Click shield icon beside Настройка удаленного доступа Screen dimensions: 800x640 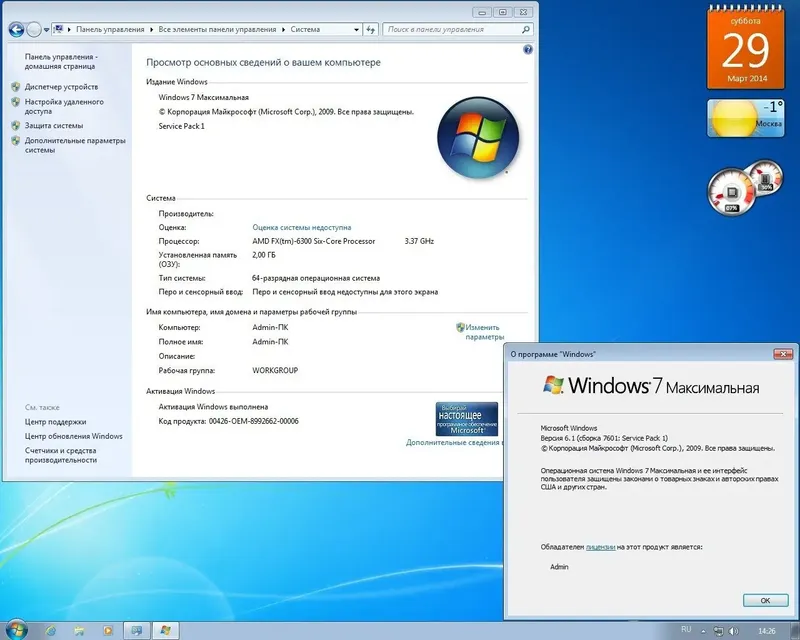coord(16,102)
